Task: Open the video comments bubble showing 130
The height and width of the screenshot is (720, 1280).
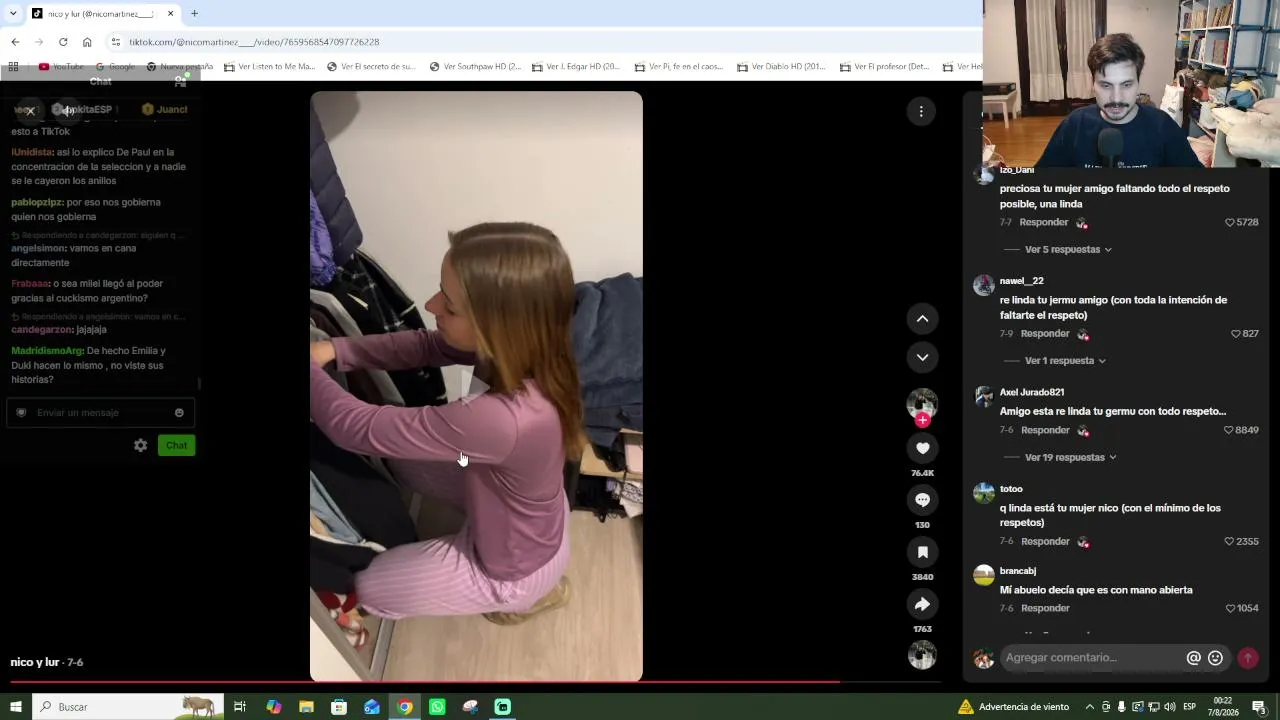Action: click(922, 500)
